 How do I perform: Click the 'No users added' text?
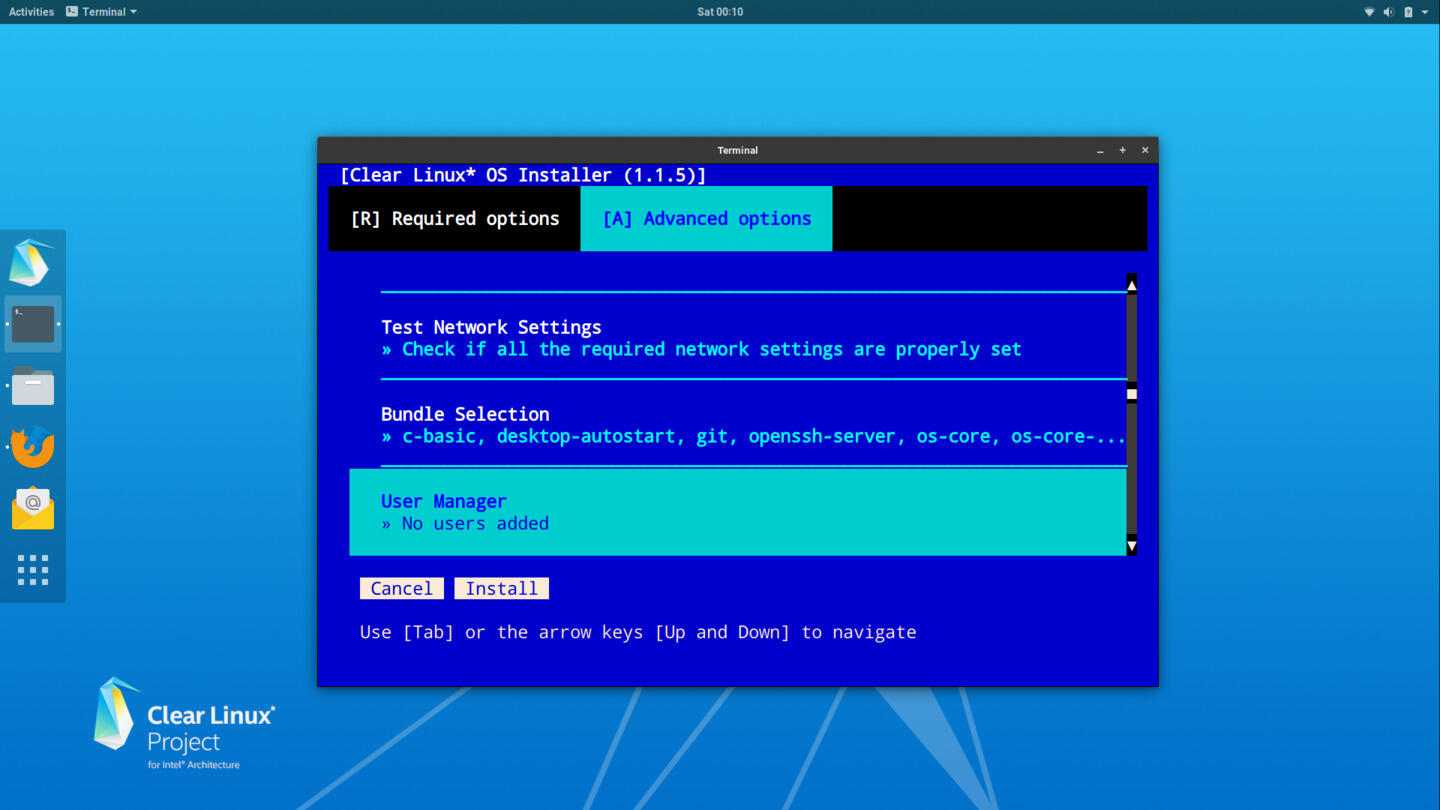475,523
